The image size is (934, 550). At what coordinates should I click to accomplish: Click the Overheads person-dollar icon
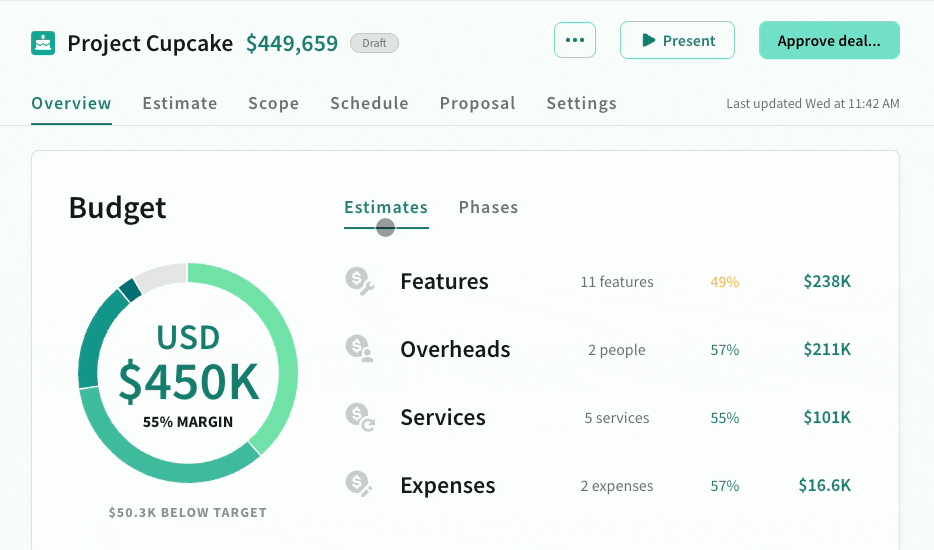click(359, 349)
